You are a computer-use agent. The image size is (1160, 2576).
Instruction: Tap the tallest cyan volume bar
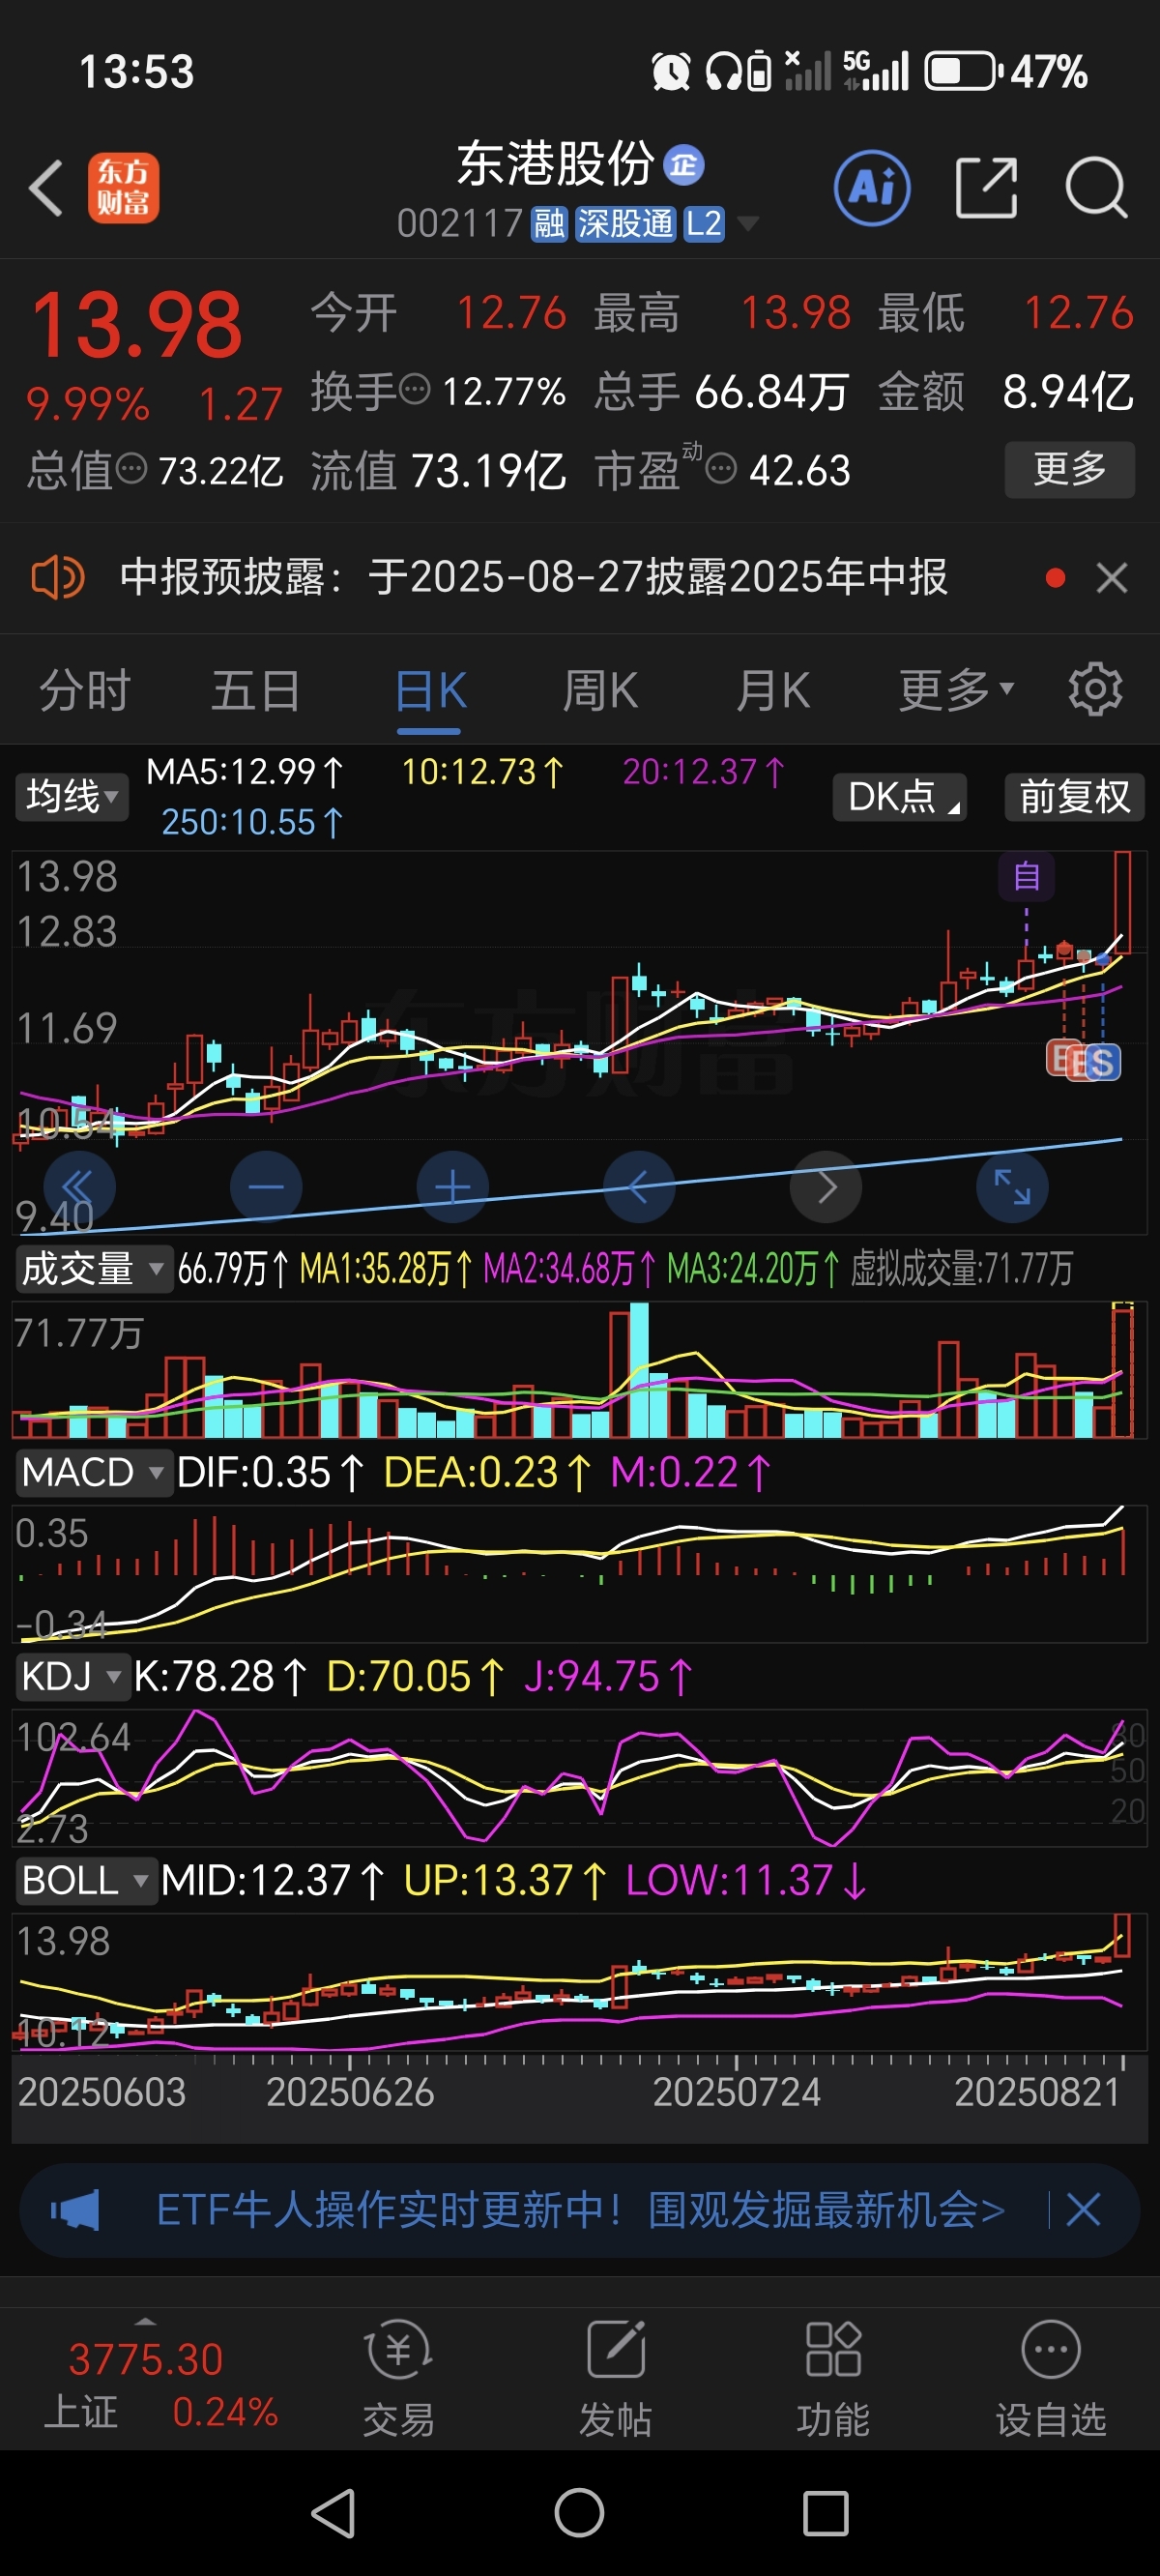tap(639, 1370)
